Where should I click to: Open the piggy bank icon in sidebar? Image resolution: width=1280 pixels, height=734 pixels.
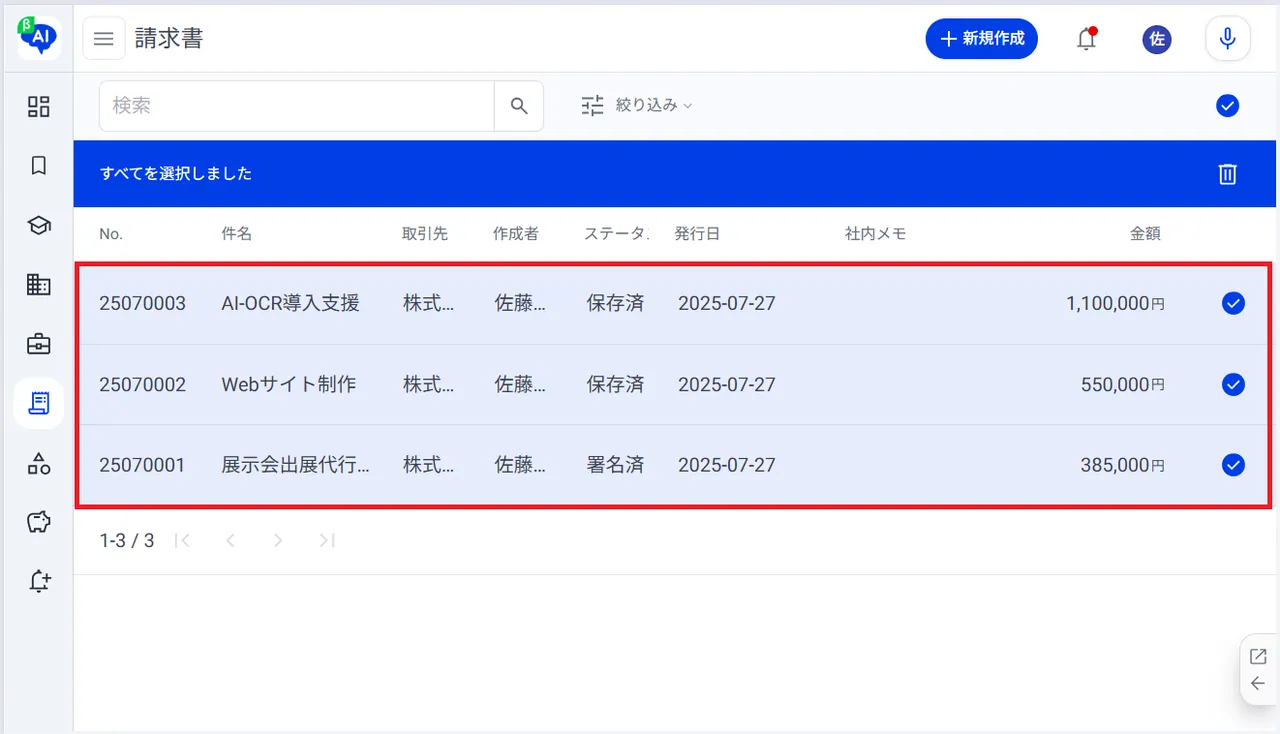39,522
